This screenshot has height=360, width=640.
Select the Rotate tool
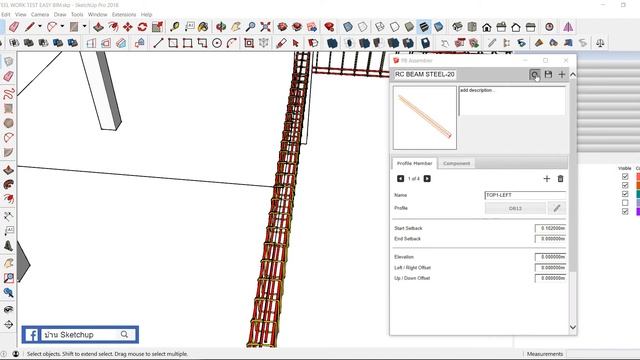pos(142,27)
